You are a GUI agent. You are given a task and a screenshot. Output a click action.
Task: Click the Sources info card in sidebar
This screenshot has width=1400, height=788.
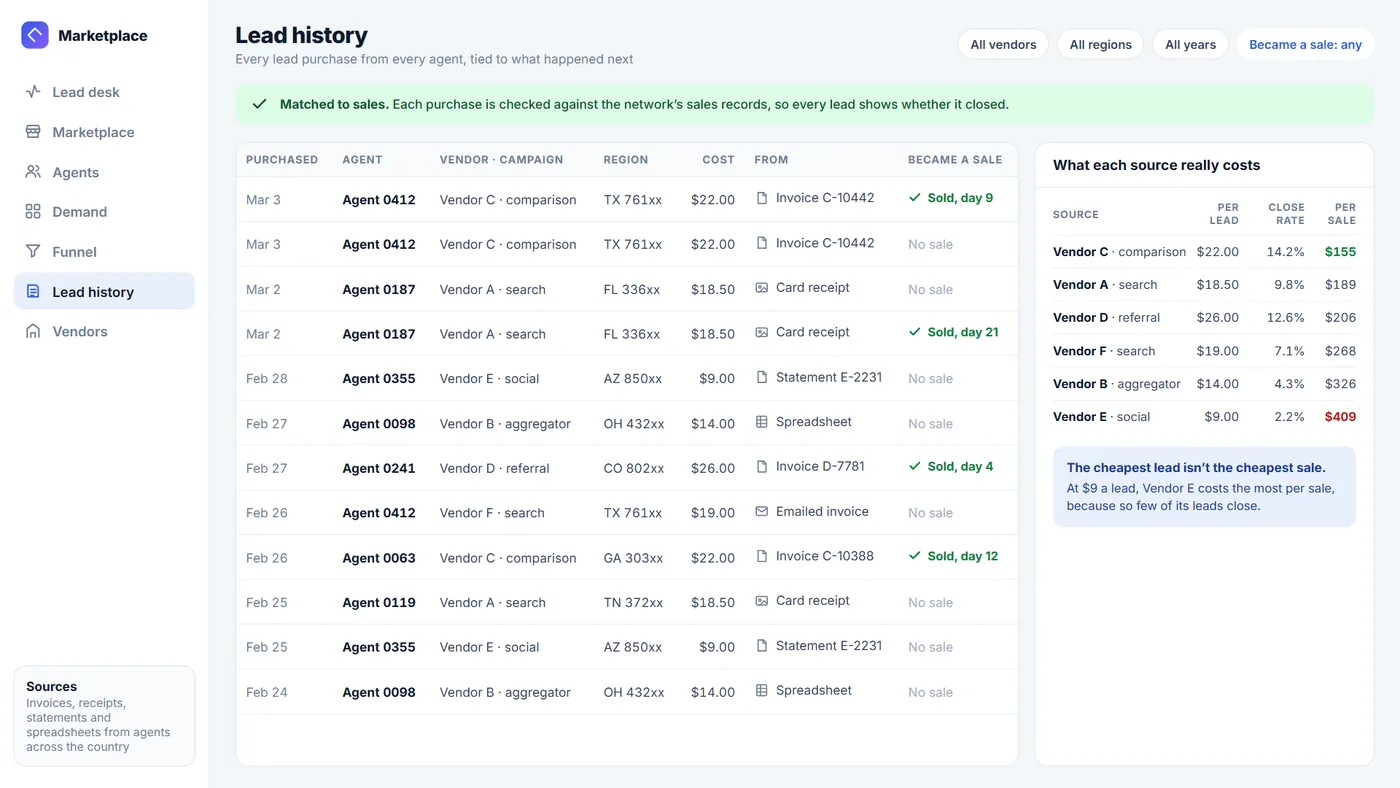click(x=104, y=716)
